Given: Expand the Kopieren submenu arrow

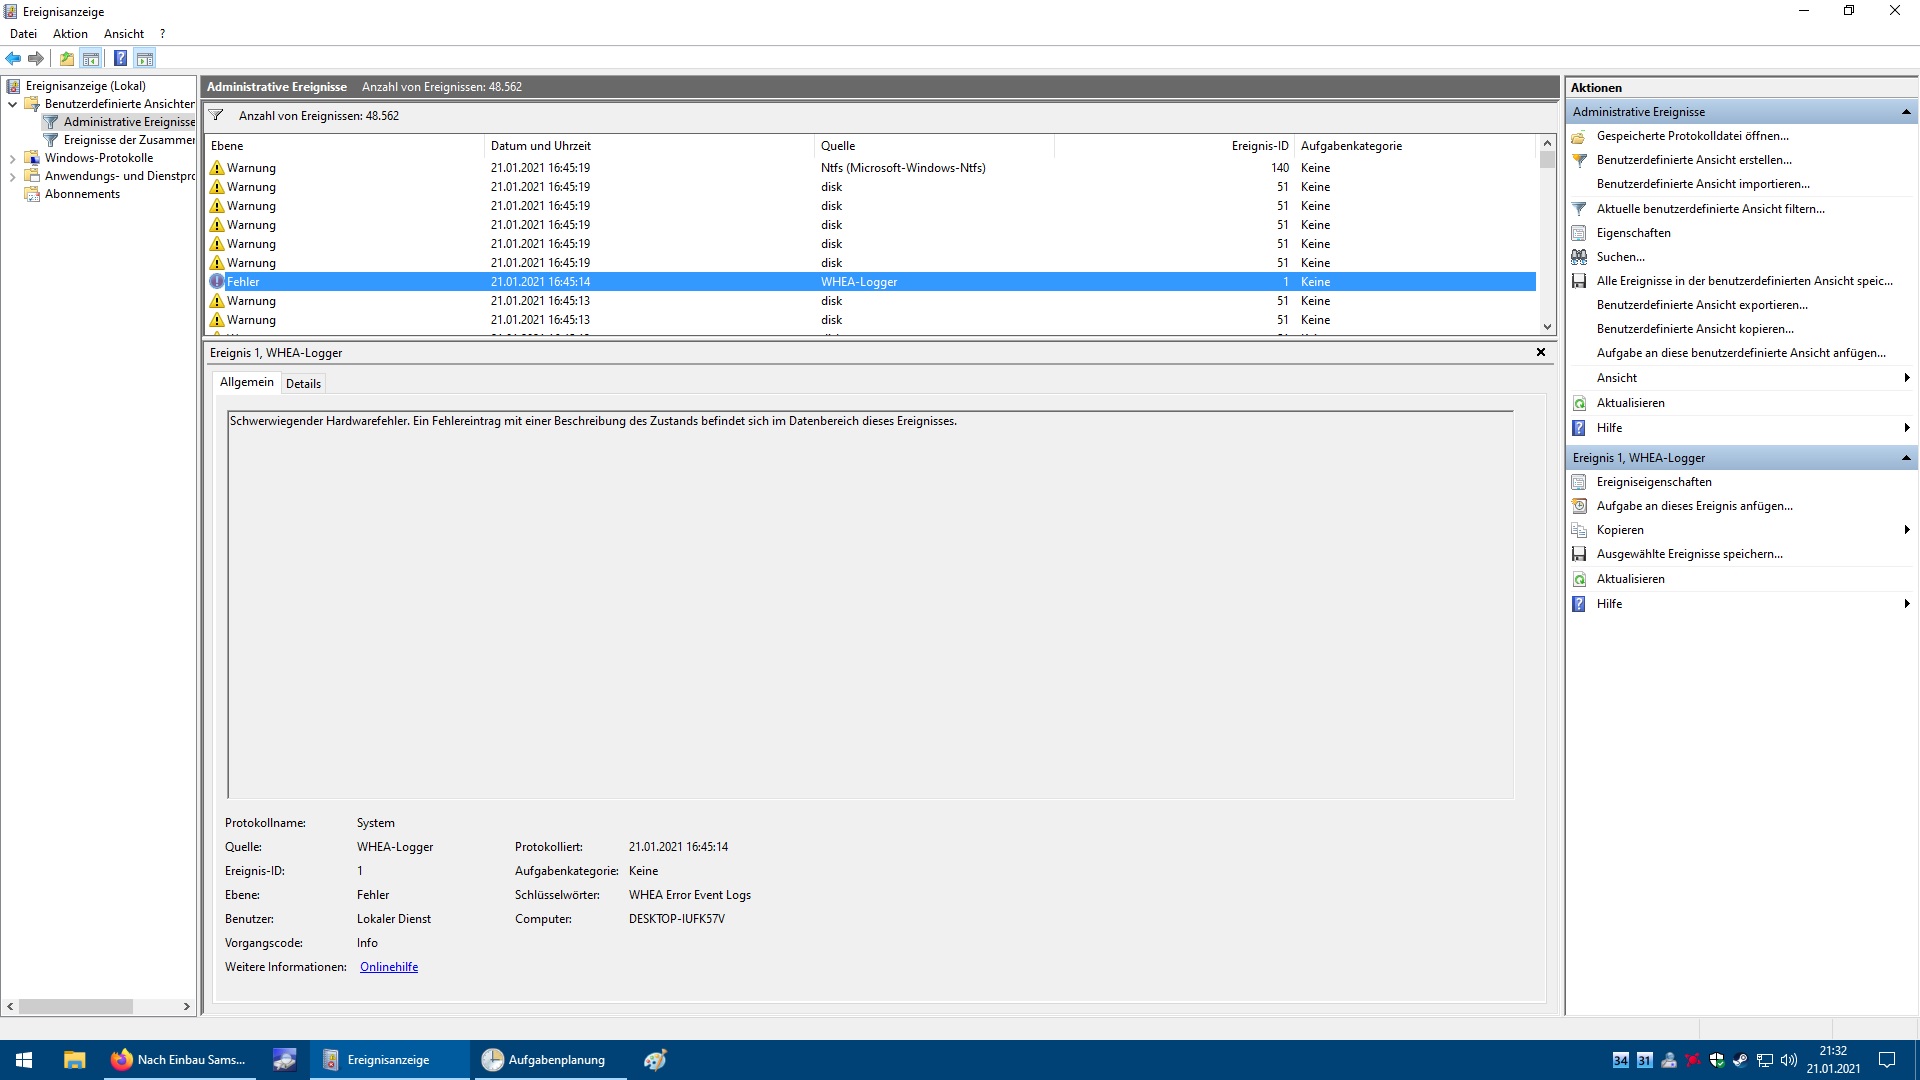Looking at the screenshot, I should tap(1906, 530).
